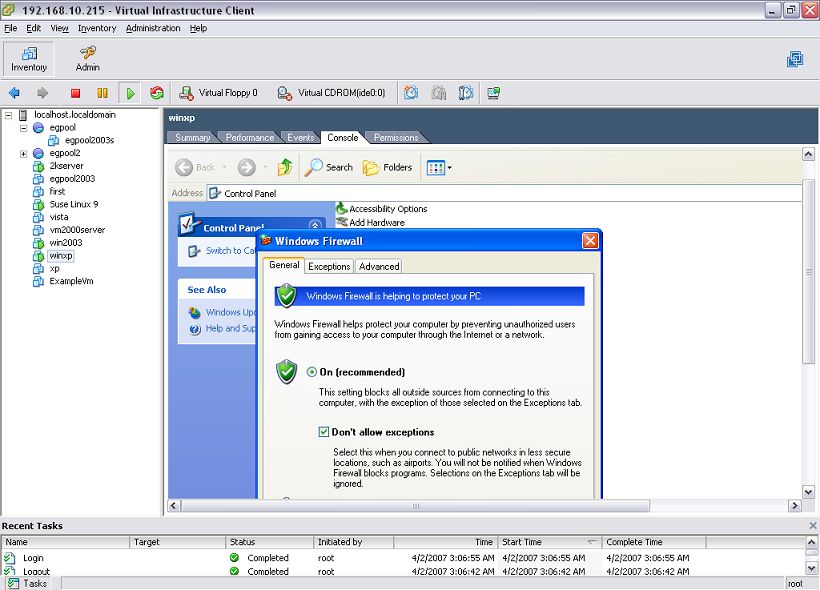820x590 pixels.
Task: Open the Inventory menu
Action: click(x=97, y=28)
